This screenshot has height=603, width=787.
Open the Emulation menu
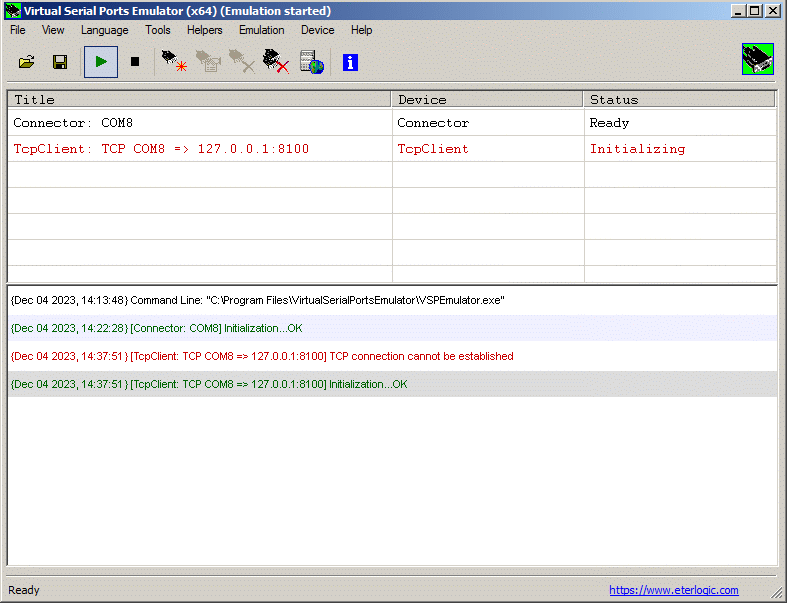(261, 30)
